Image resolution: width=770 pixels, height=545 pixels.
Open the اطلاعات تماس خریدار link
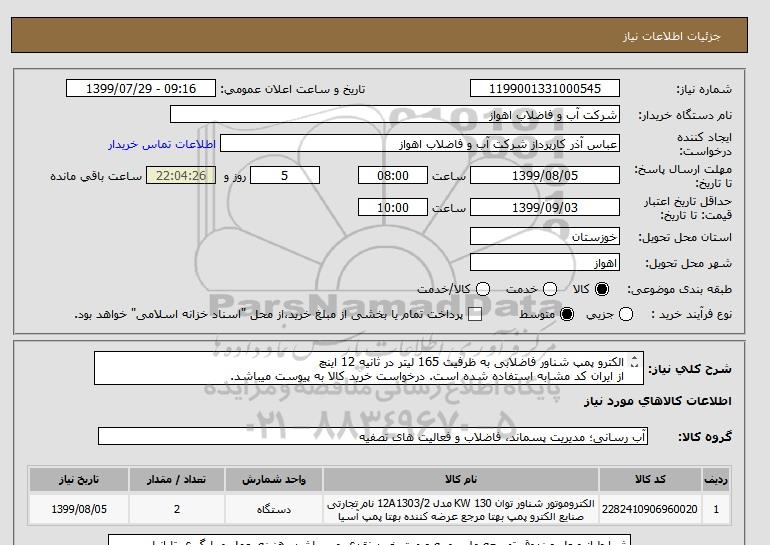point(162,144)
